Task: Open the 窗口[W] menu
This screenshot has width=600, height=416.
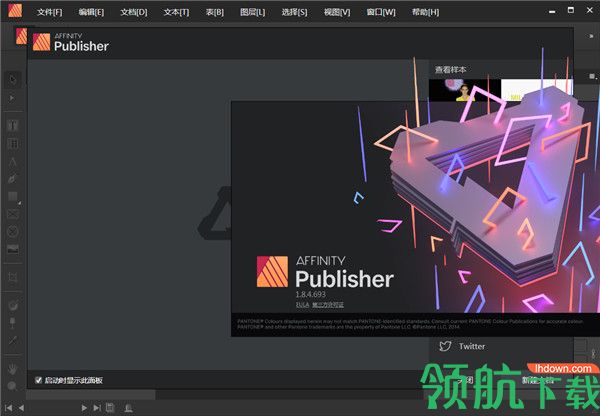Action: coord(381,12)
